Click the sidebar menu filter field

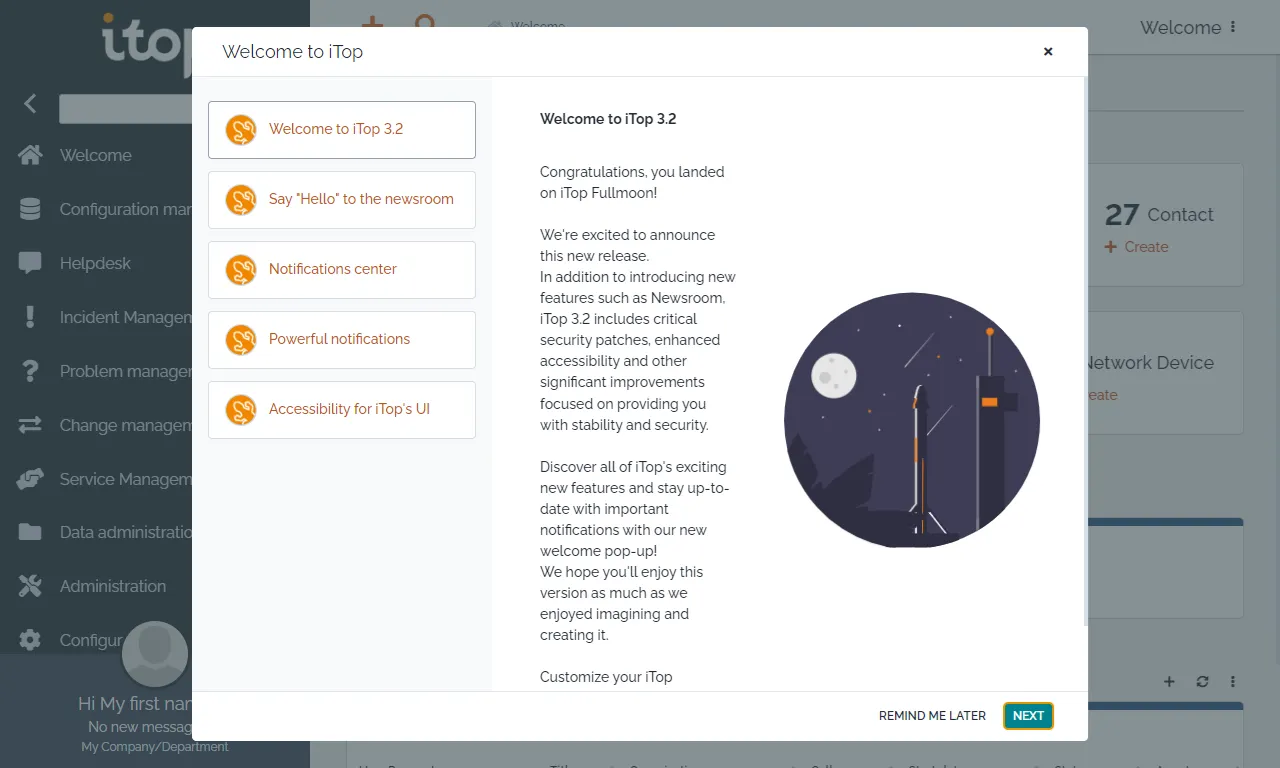point(125,109)
